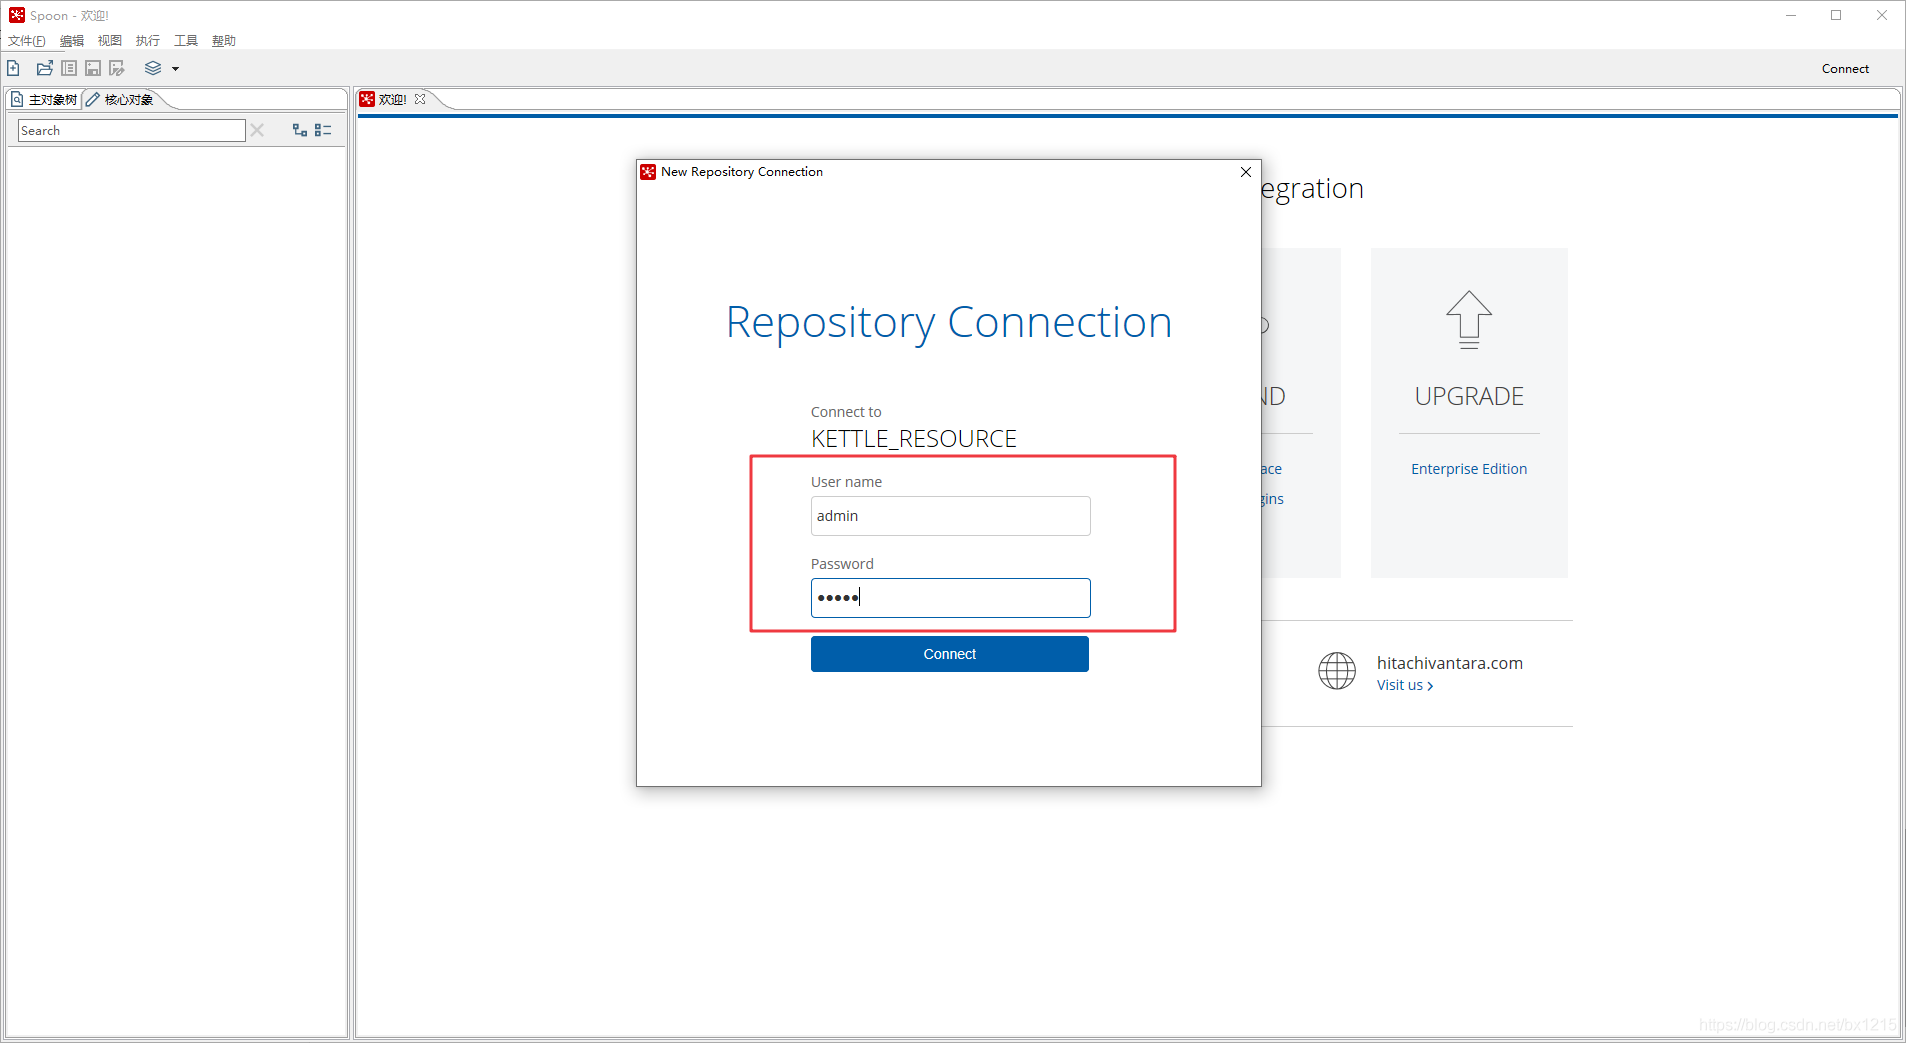Click the Save toolbar icon
Image resolution: width=1906 pixels, height=1043 pixels.
pyautogui.click(x=93, y=68)
